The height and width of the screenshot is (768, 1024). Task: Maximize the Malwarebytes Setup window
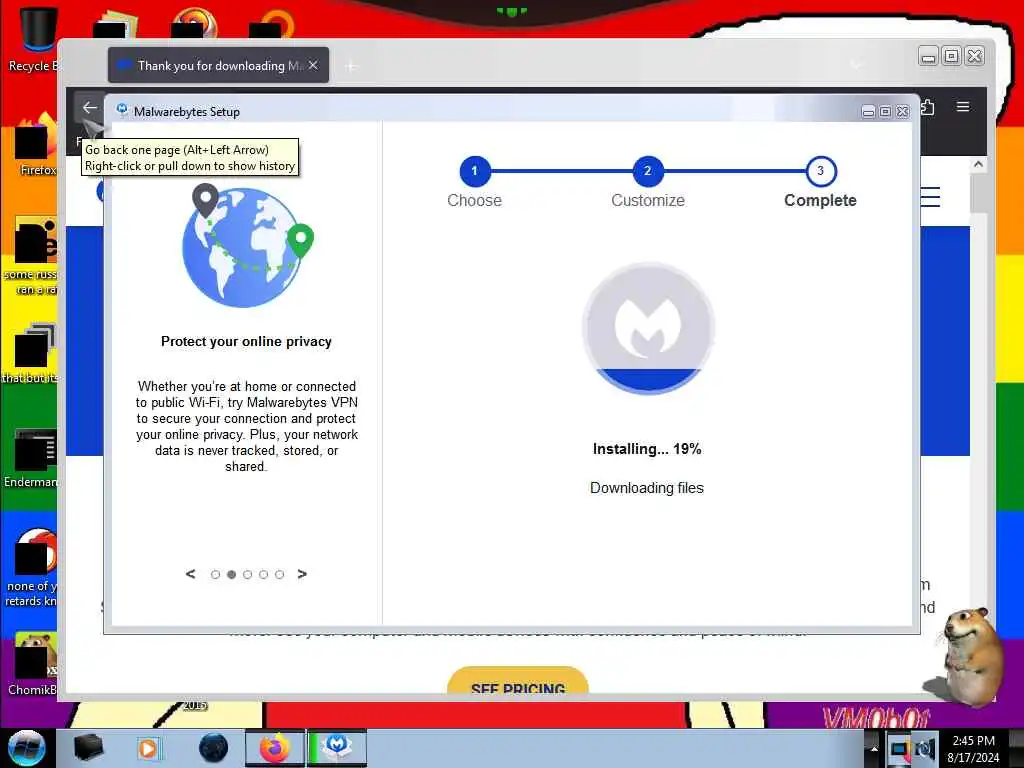[886, 112]
